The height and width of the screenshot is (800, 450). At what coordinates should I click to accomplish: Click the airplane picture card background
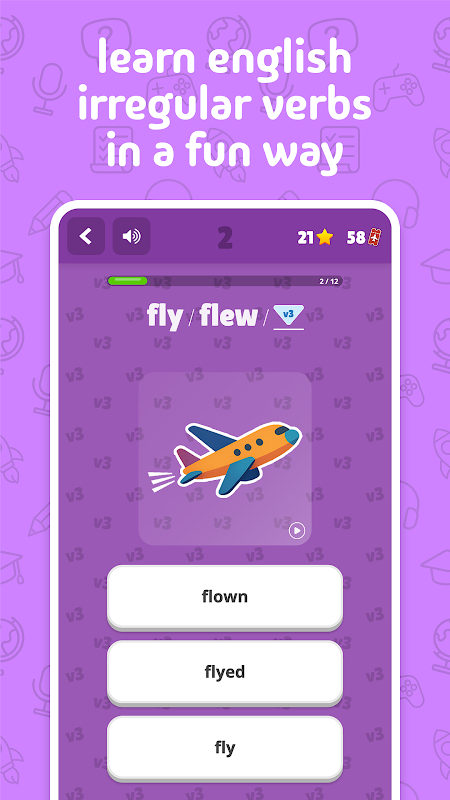[x=225, y=459]
